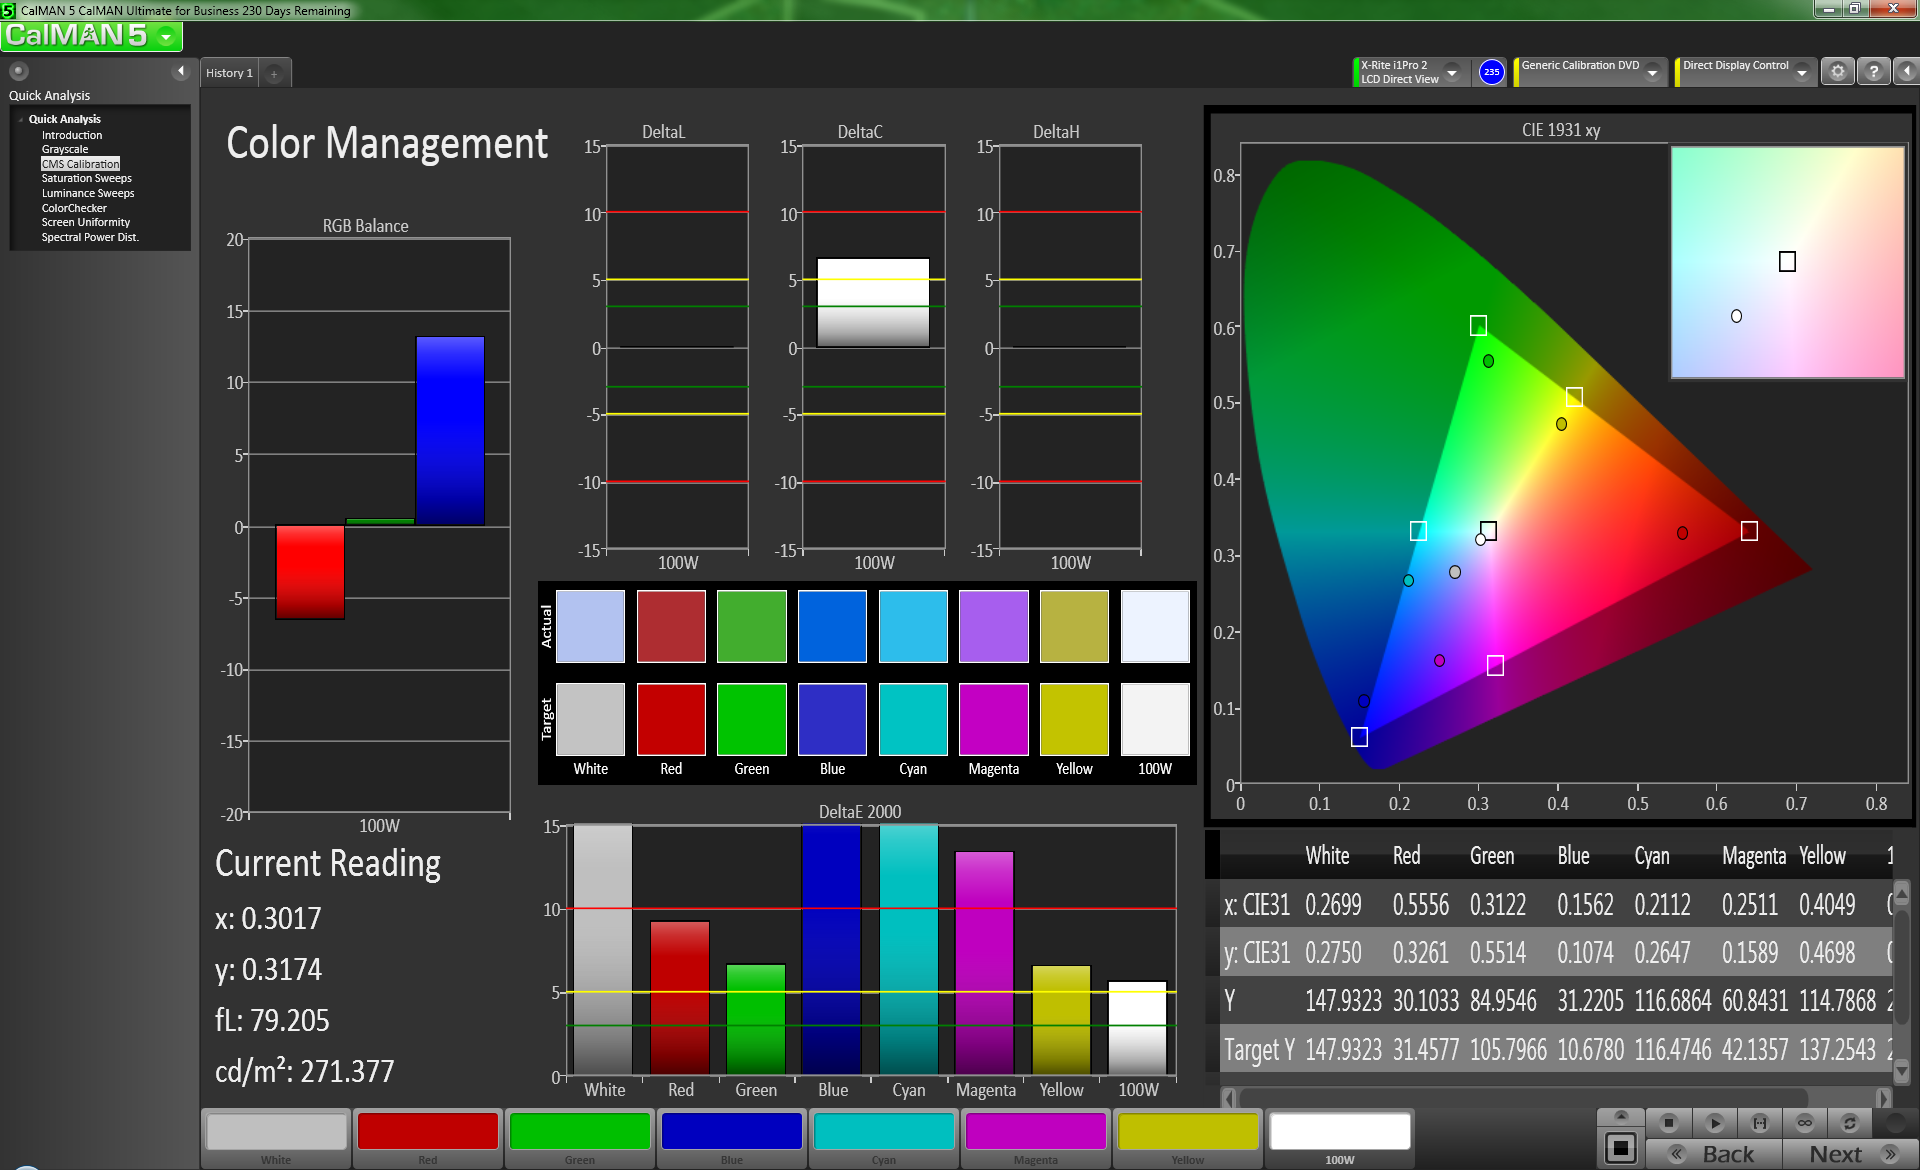
Task: Collapse right panel with arrow icon
Action: pos(1906,72)
